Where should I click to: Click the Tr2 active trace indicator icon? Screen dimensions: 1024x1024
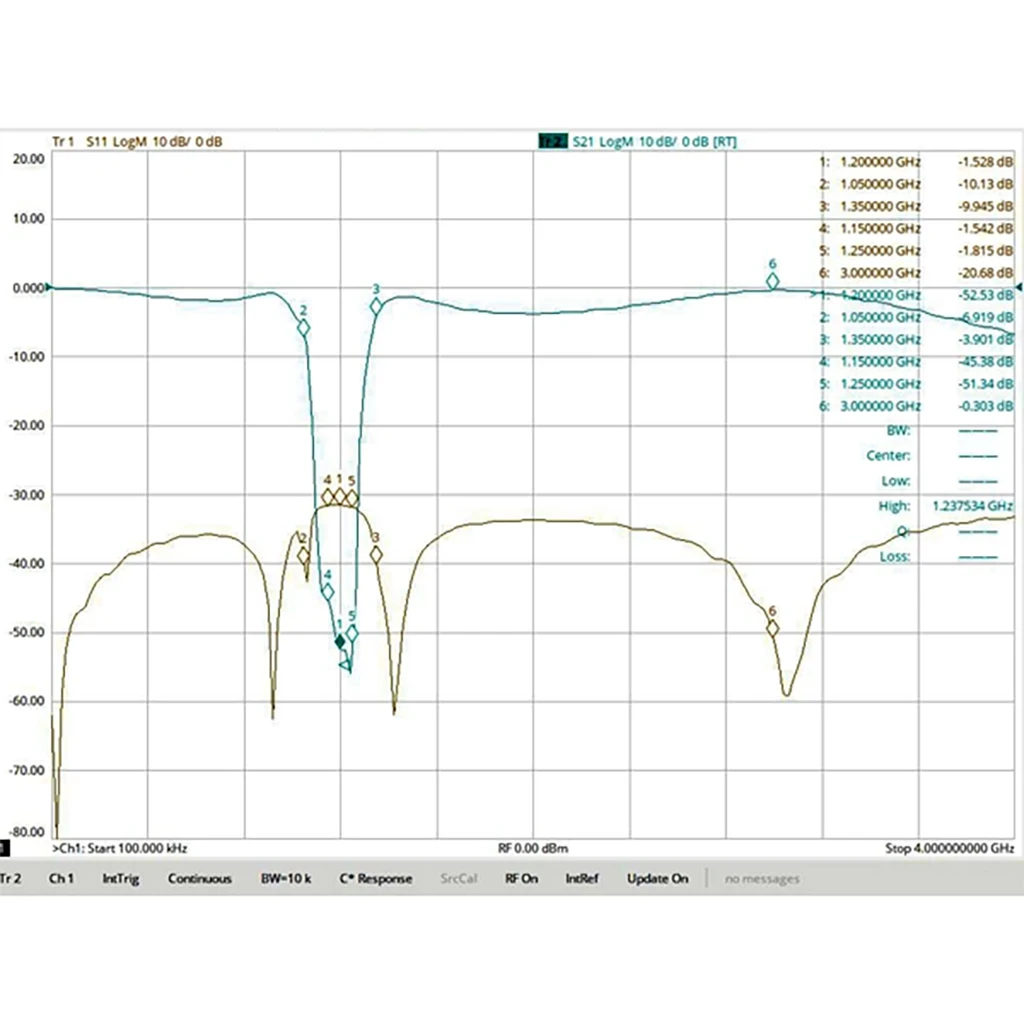tap(551, 140)
